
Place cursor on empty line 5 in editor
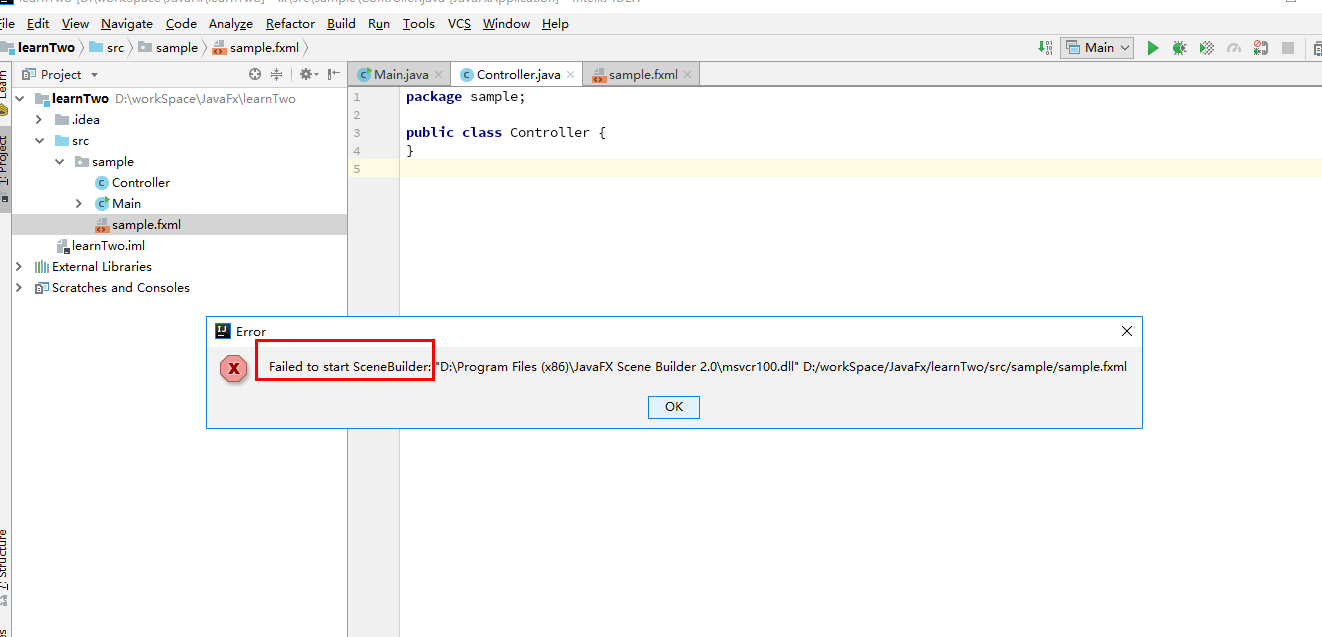(860, 168)
